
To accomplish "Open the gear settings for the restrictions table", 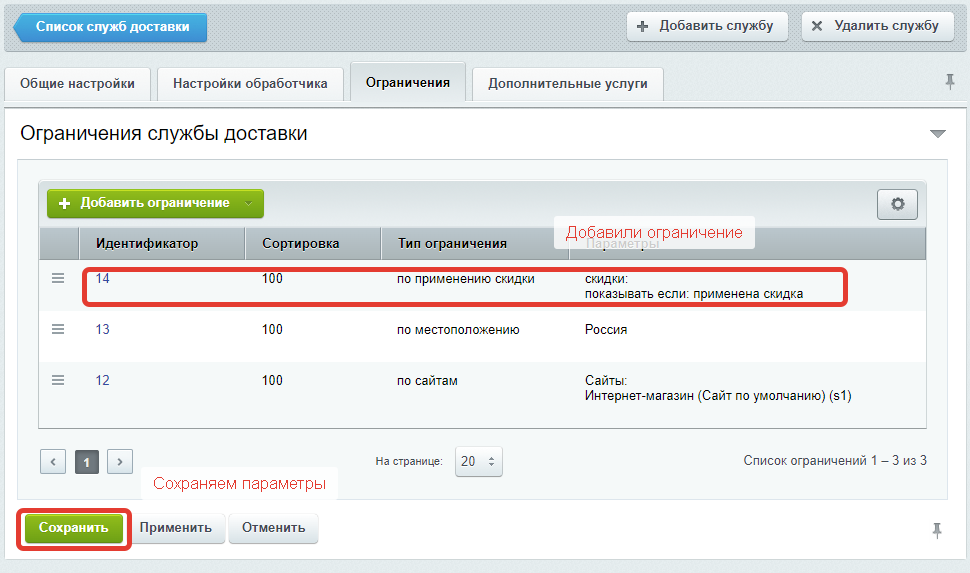I will pyautogui.click(x=897, y=204).
